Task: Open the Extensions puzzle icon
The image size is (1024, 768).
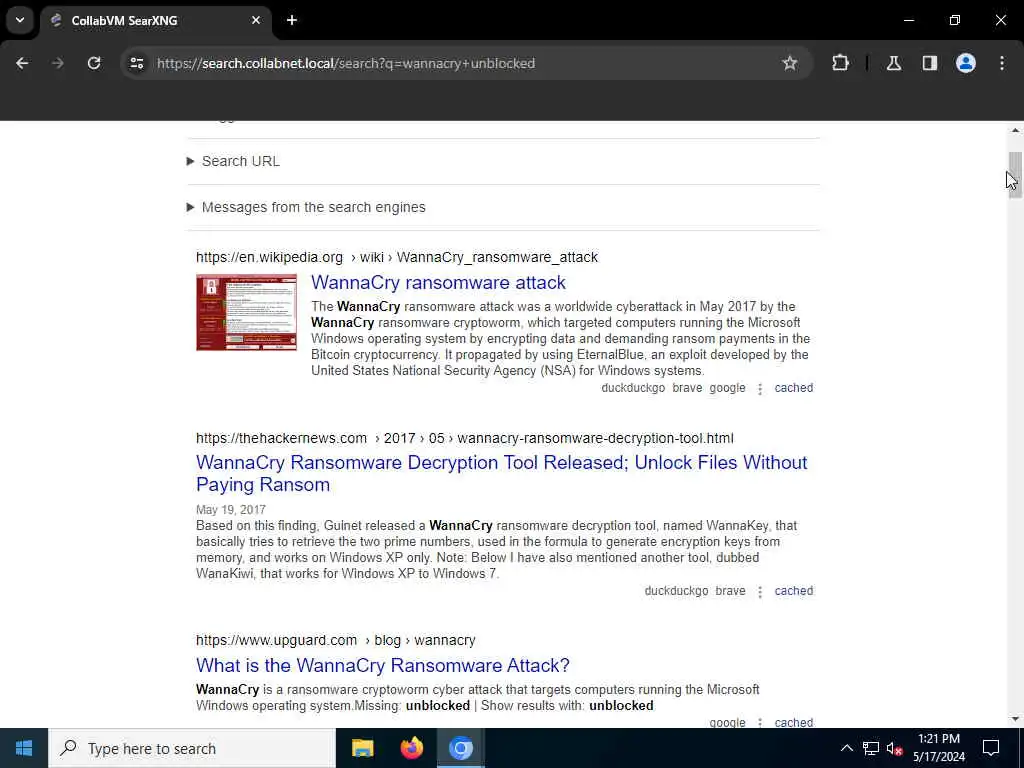Action: [840, 63]
